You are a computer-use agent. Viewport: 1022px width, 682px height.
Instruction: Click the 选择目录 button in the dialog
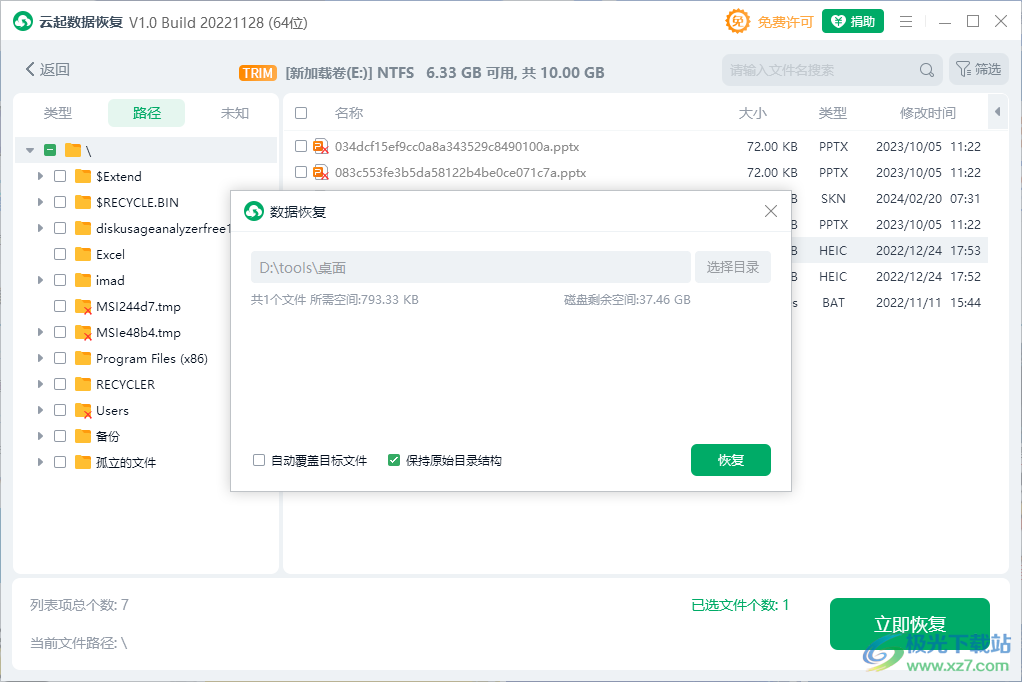(x=733, y=267)
